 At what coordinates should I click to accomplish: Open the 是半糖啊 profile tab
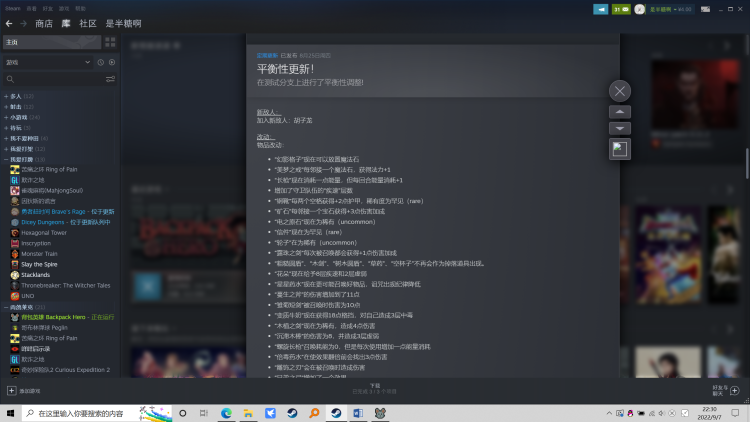point(123,23)
